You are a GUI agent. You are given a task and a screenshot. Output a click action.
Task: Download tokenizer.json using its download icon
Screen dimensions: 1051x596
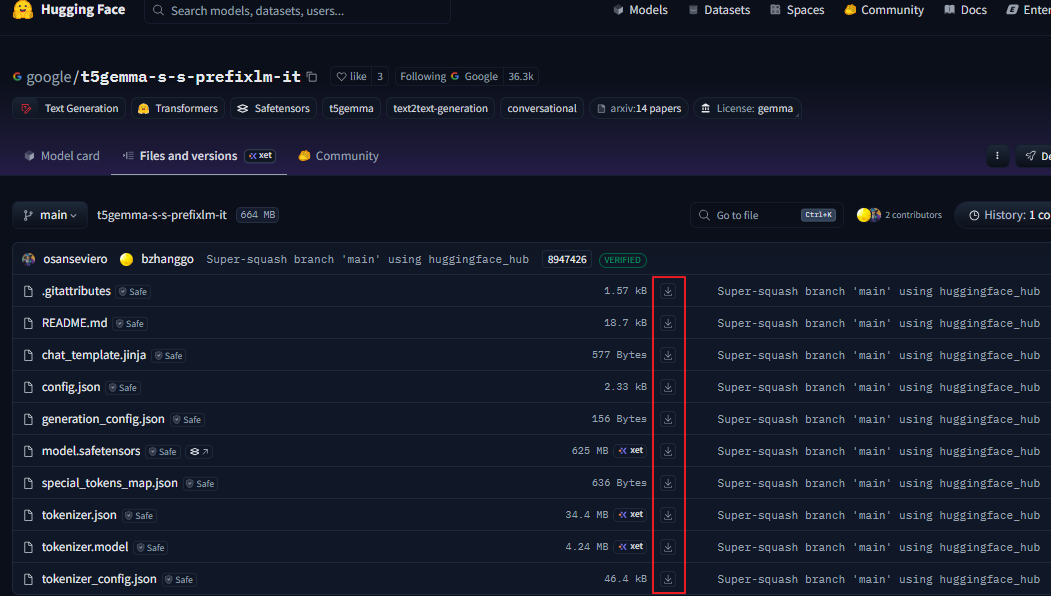668,516
